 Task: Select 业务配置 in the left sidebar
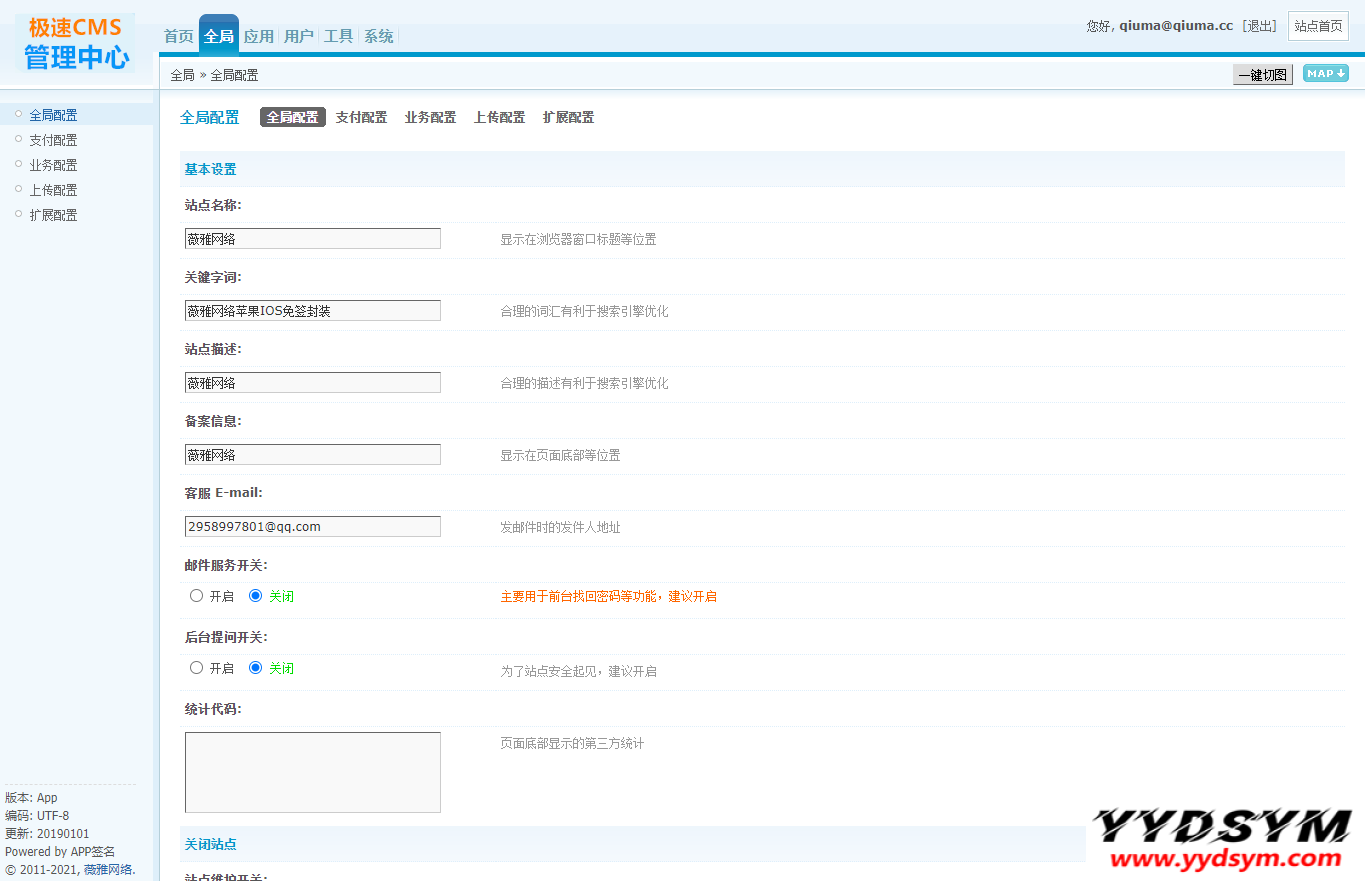click(53, 164)
